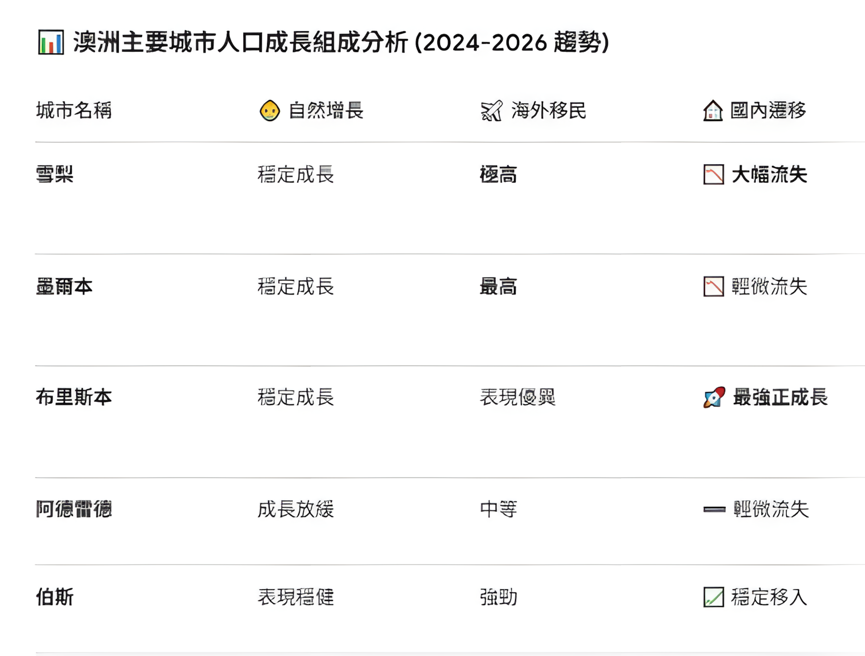Viewport: 865px width, 656px height.
Task: Select the 城市名稱 column header
Action: coord(73,111)
